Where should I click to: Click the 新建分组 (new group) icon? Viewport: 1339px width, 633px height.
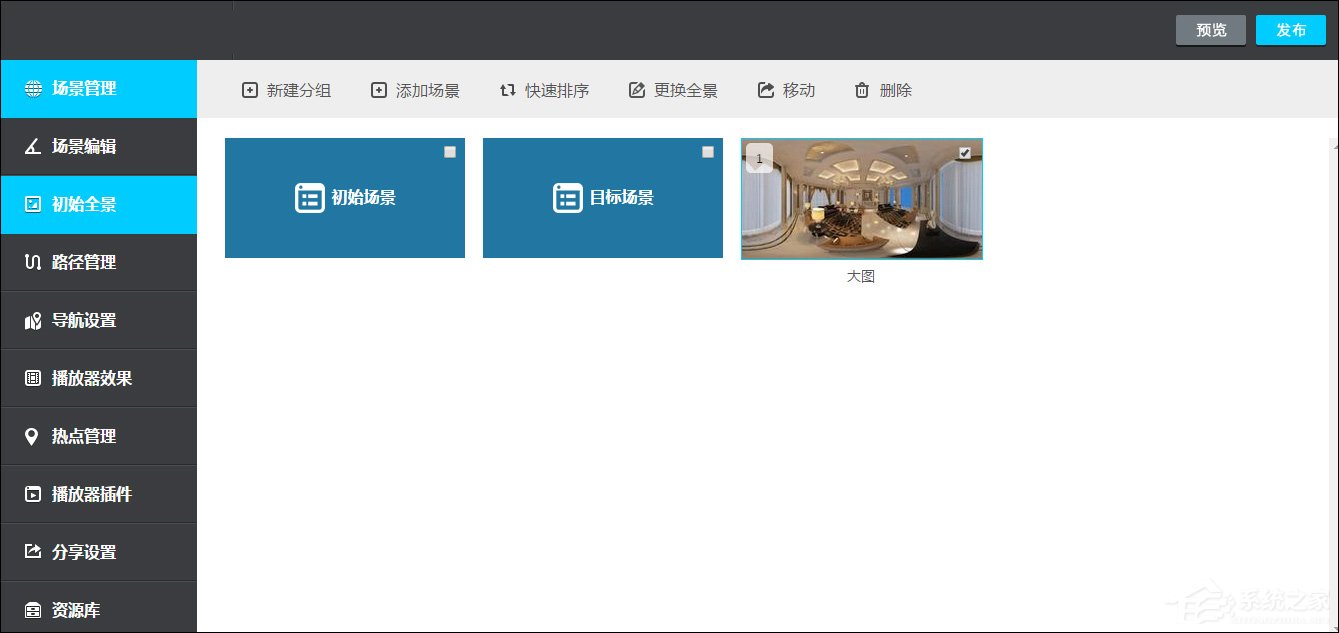249,89
